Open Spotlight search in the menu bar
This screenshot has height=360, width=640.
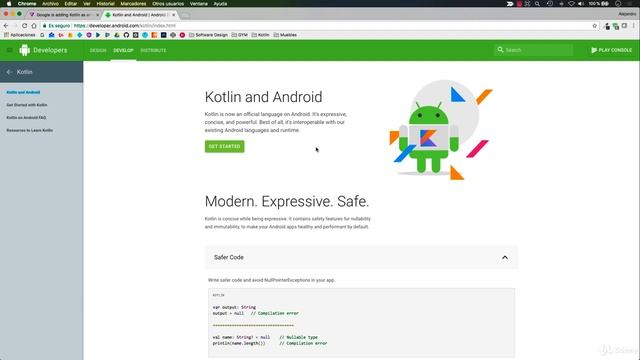click(x=538, y=4)
